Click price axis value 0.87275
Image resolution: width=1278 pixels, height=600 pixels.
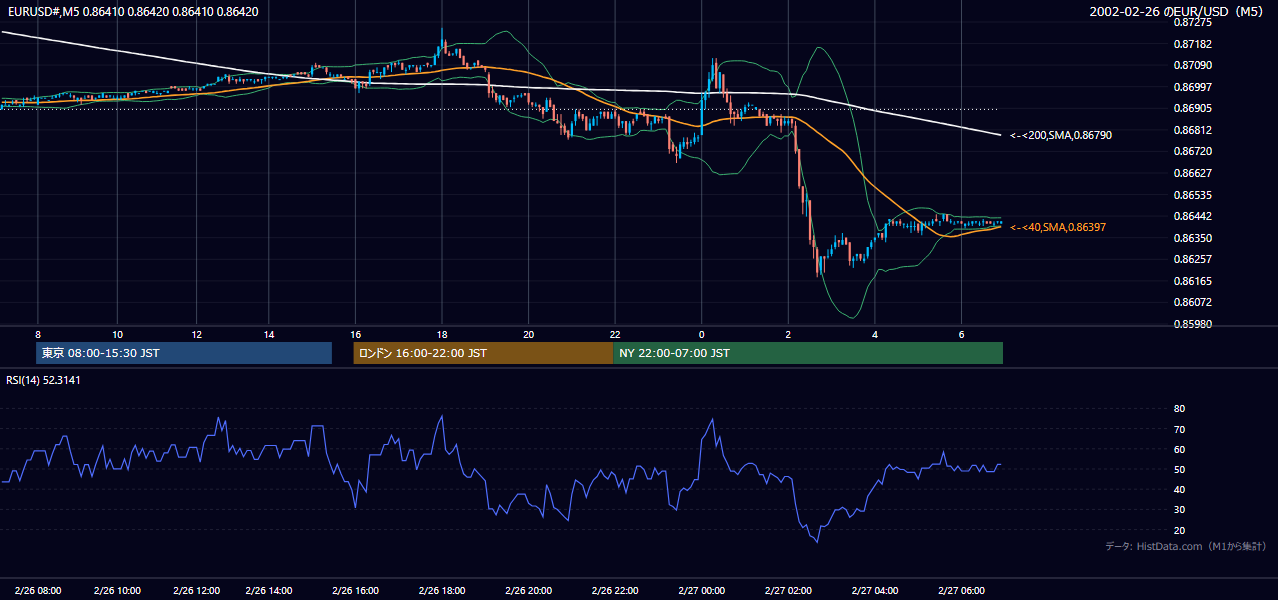[x=1194, y=22]
